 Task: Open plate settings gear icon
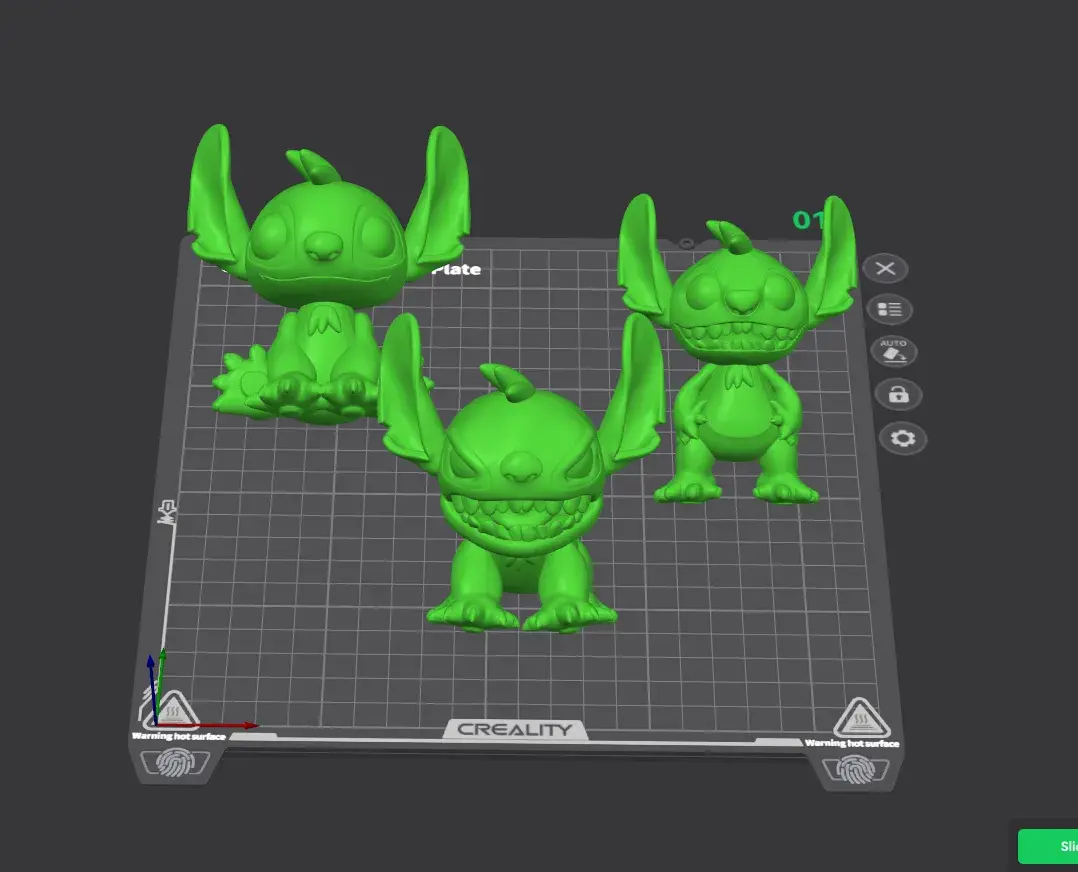coord(903,439)
